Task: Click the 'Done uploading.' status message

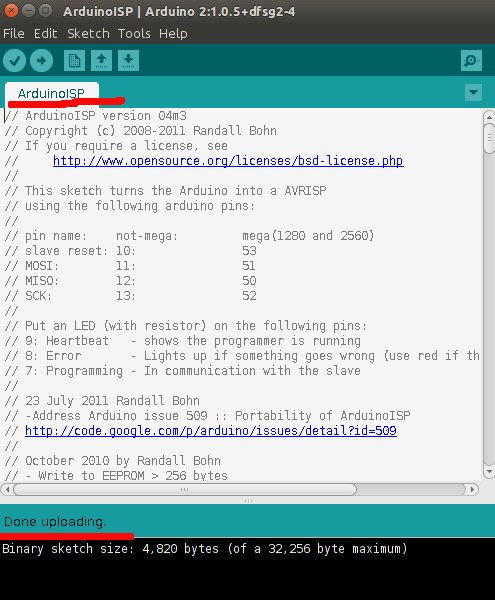Action: click(55, 522)
